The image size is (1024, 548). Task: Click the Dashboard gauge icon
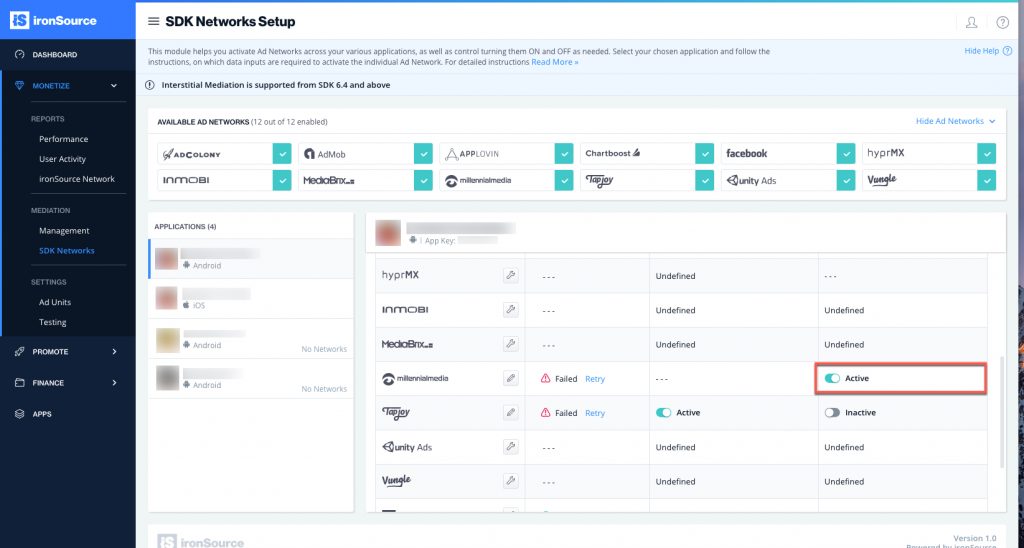(x=20, y=54)
